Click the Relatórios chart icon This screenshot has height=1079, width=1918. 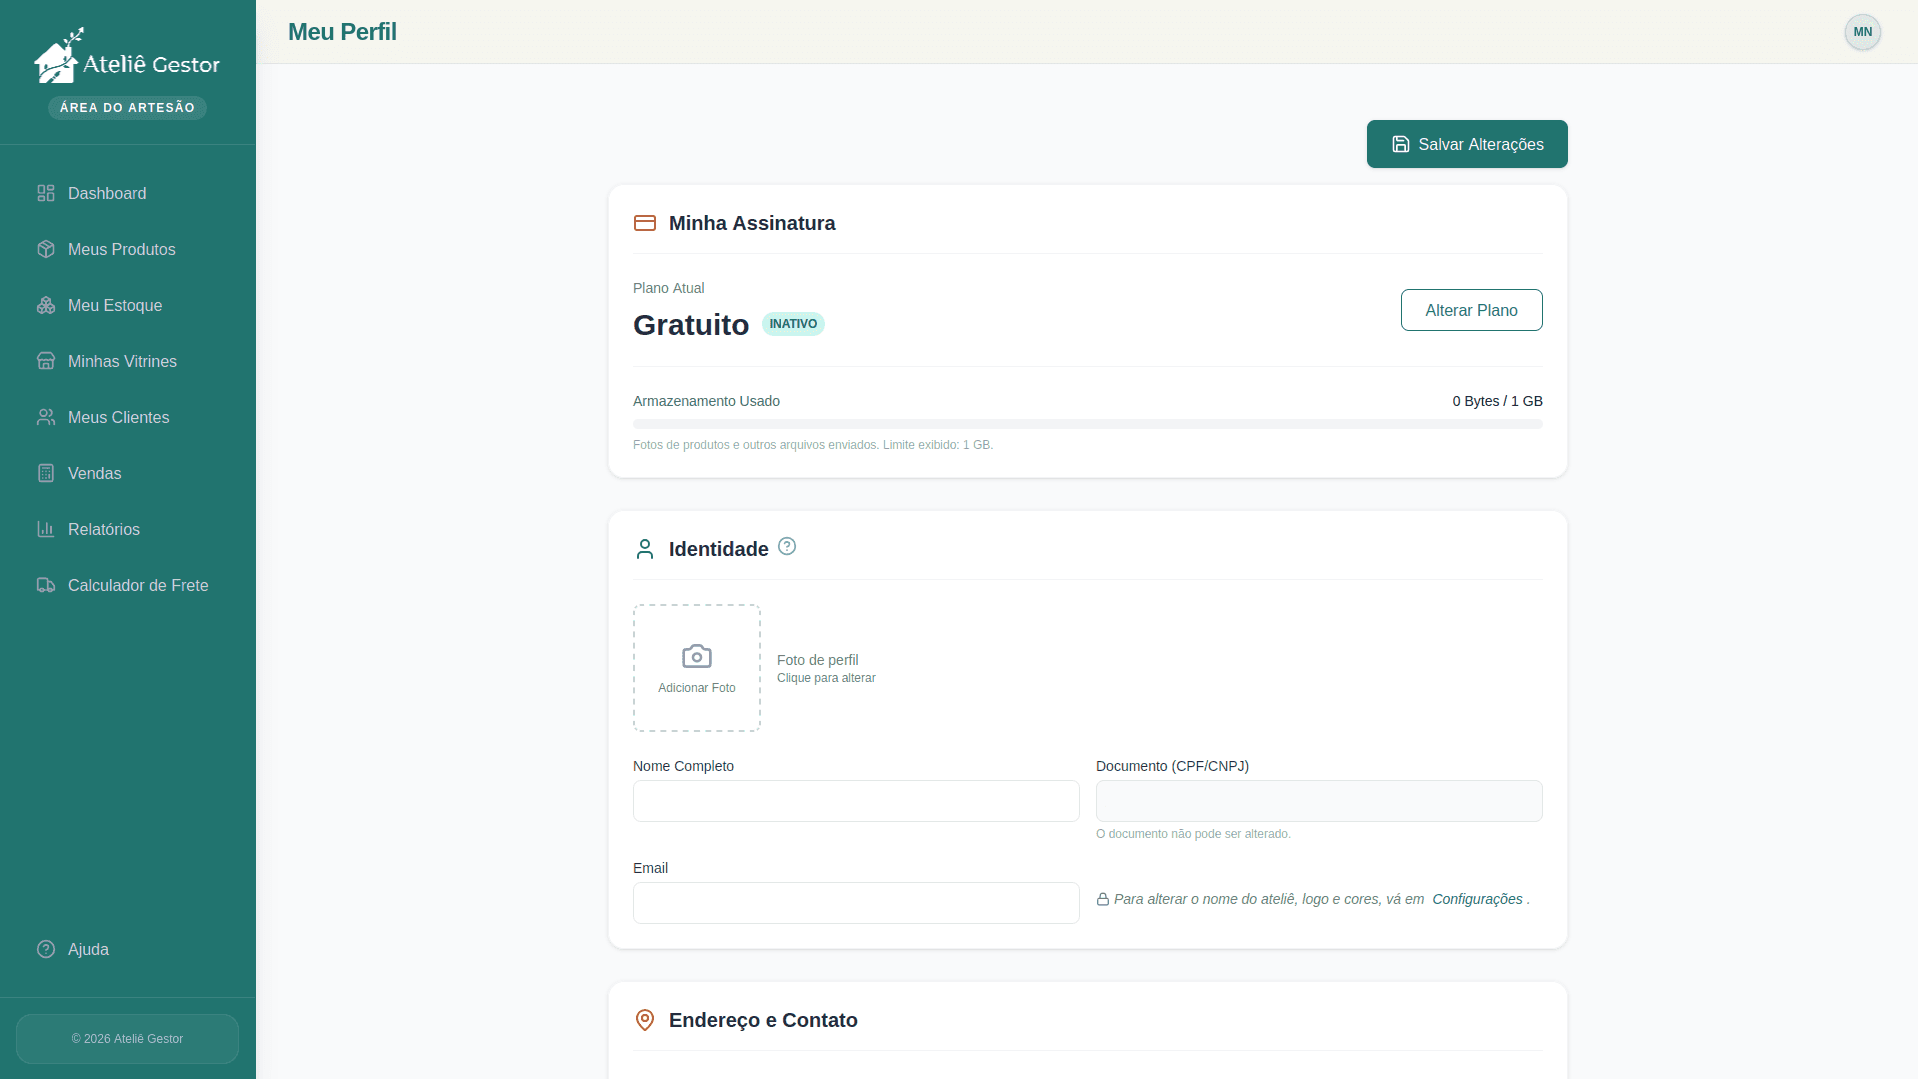click(46, 529)
